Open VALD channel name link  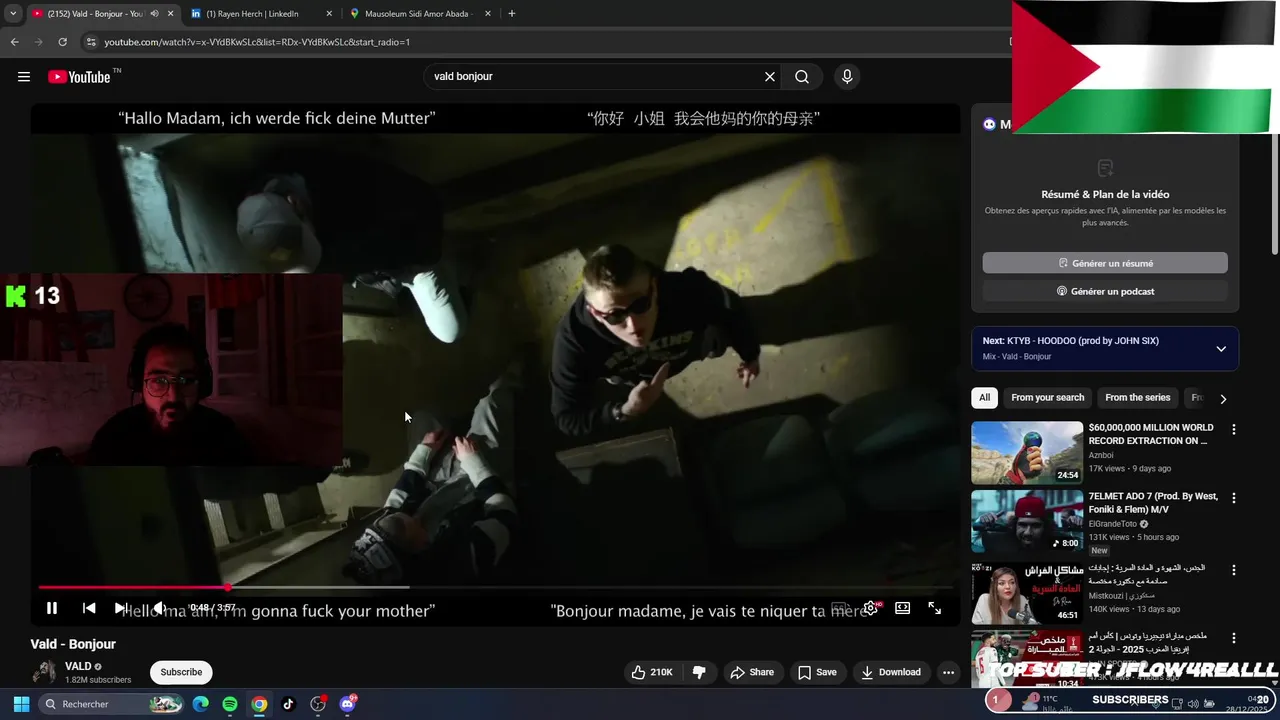78,666
